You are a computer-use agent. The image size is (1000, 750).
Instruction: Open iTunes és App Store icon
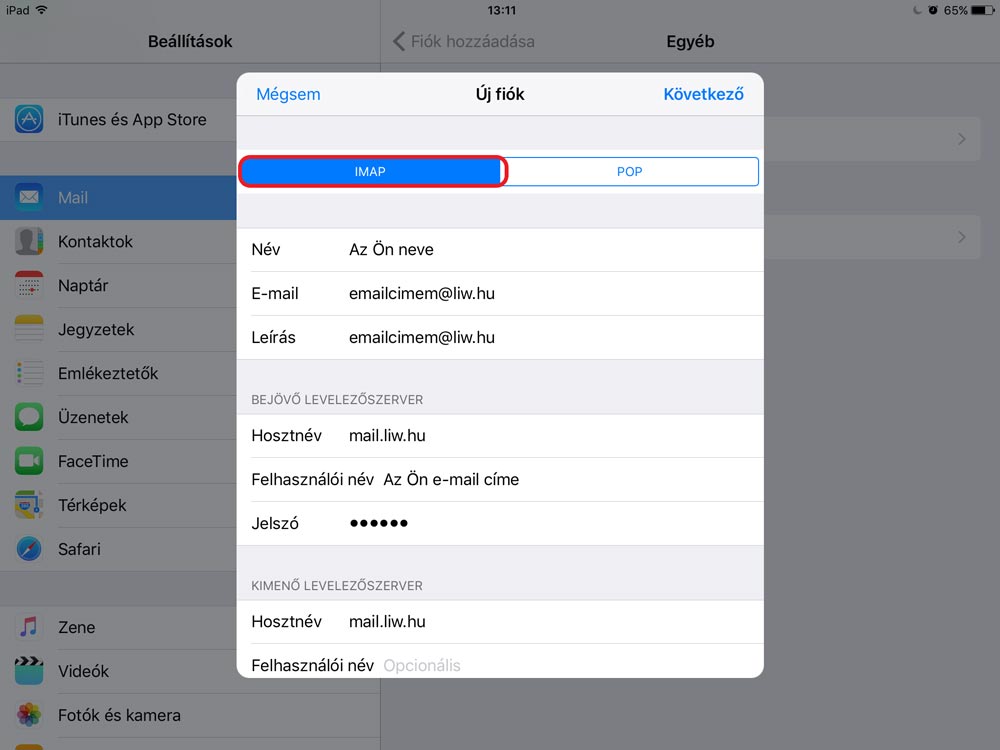point(29,120)
